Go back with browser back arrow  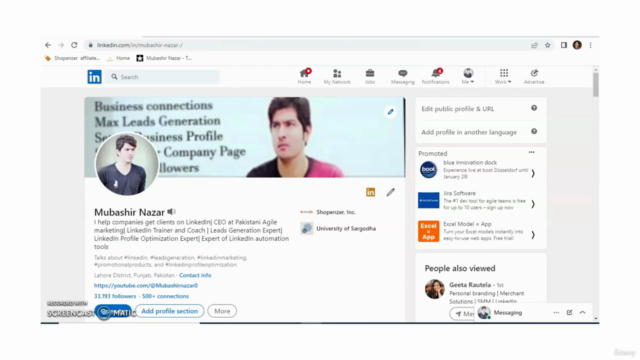pyautogui.click(x=48, y=45)
